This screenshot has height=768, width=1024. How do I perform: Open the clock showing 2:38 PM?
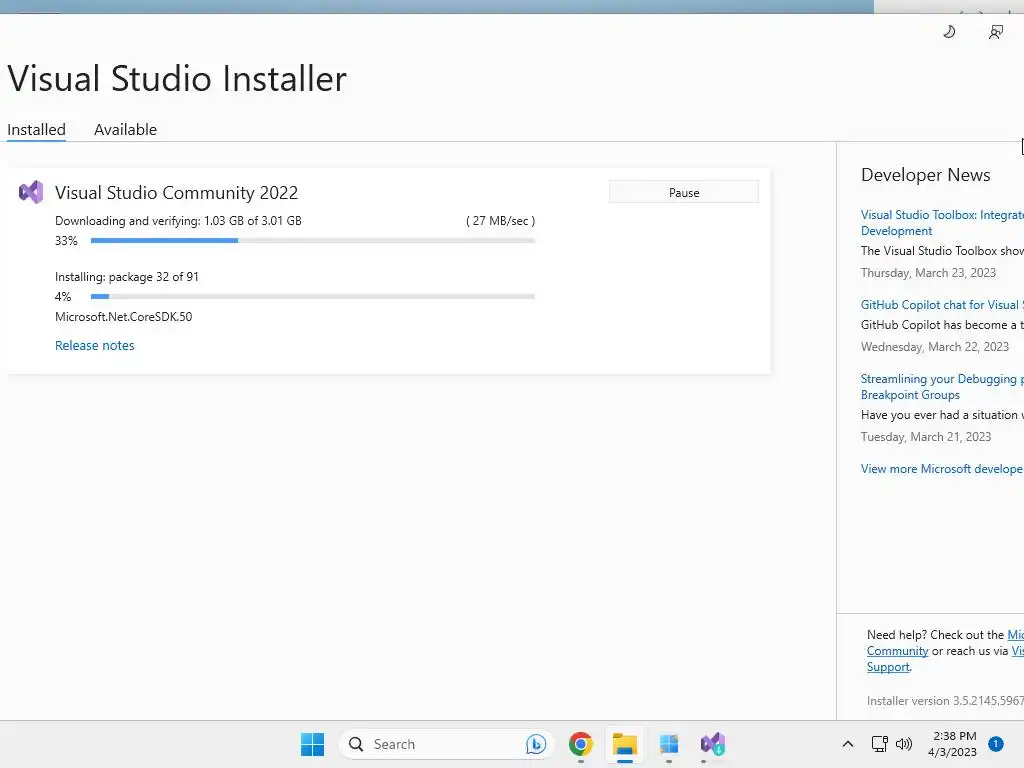click(x=953, y=744)
